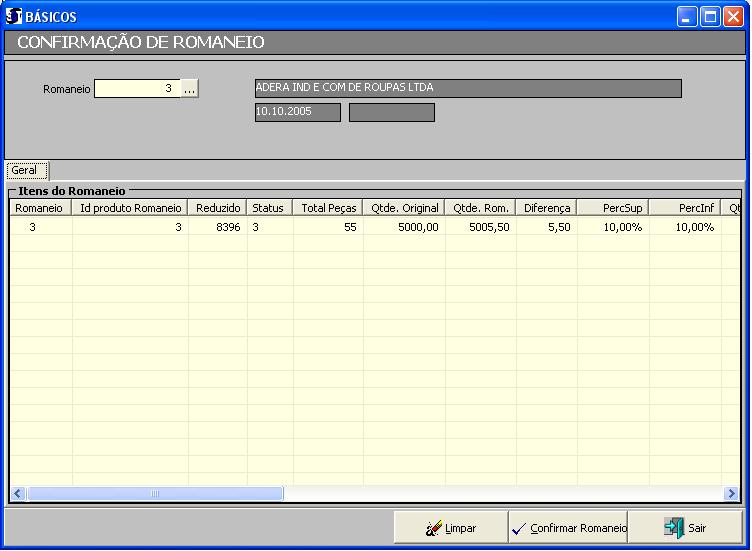This screenshot has height=551, width=752.
Task: Click the Total Peças column header
Action: pyautogui.click(x=328, y=208)
